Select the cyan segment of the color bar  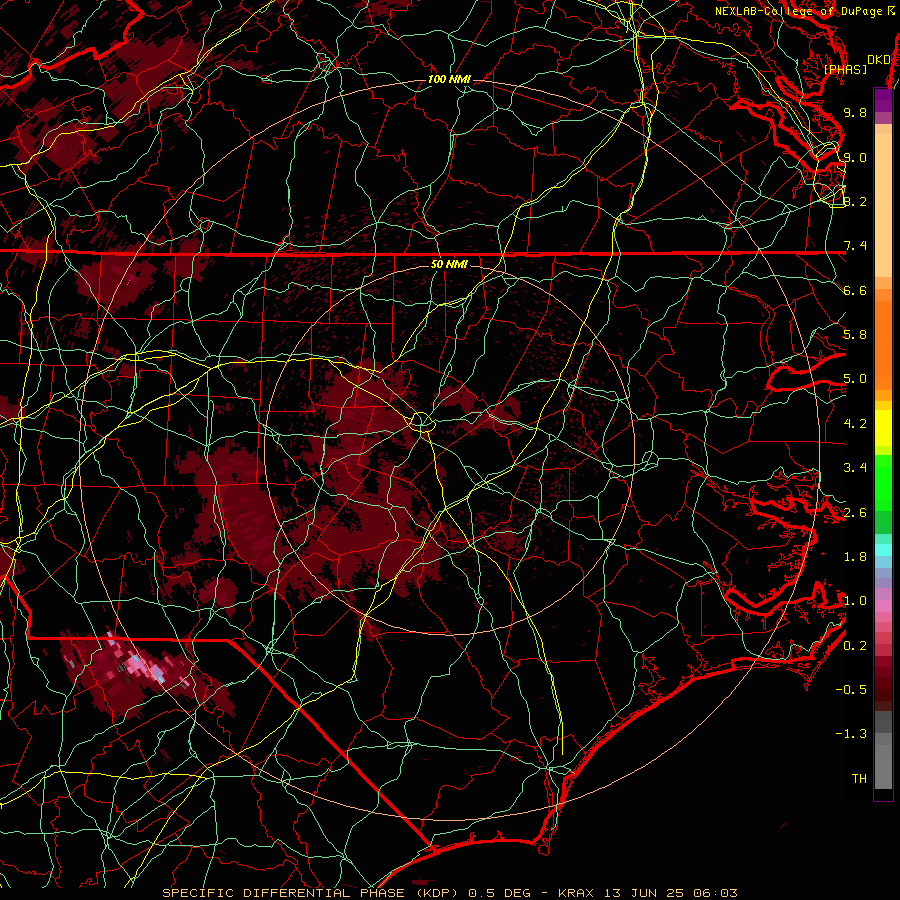click(883, 550)
